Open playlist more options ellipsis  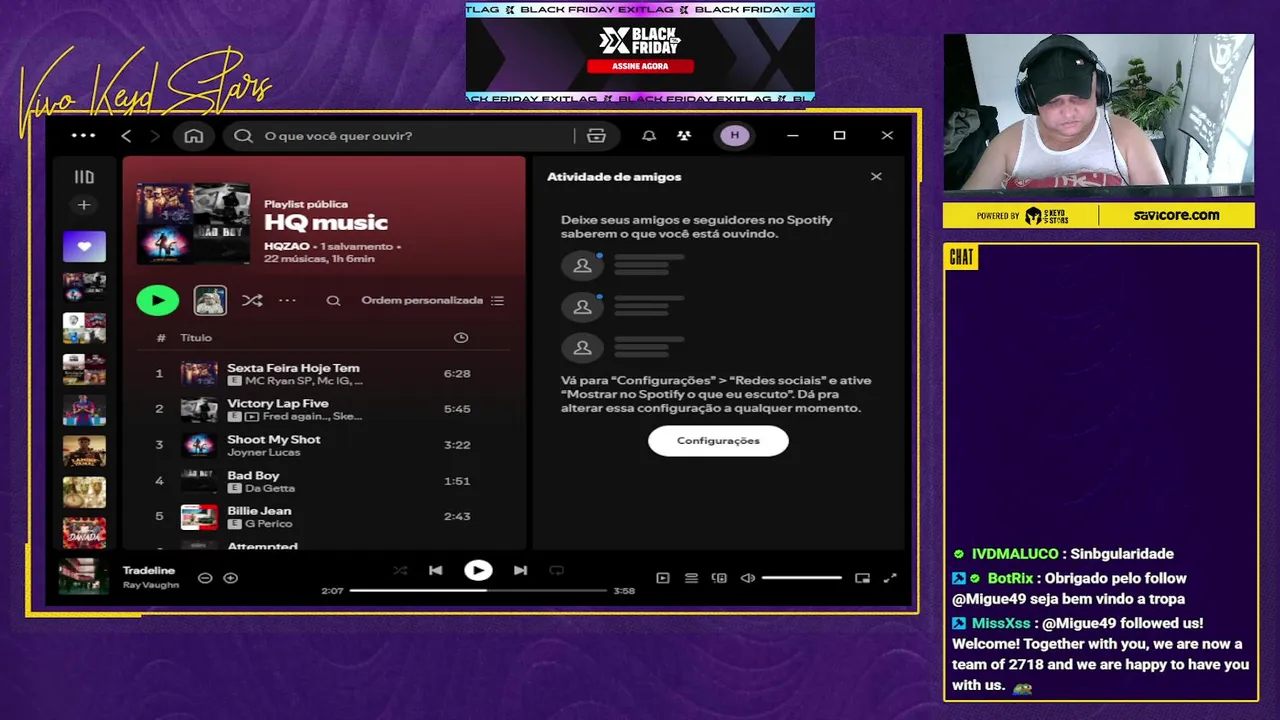point(287,300)
